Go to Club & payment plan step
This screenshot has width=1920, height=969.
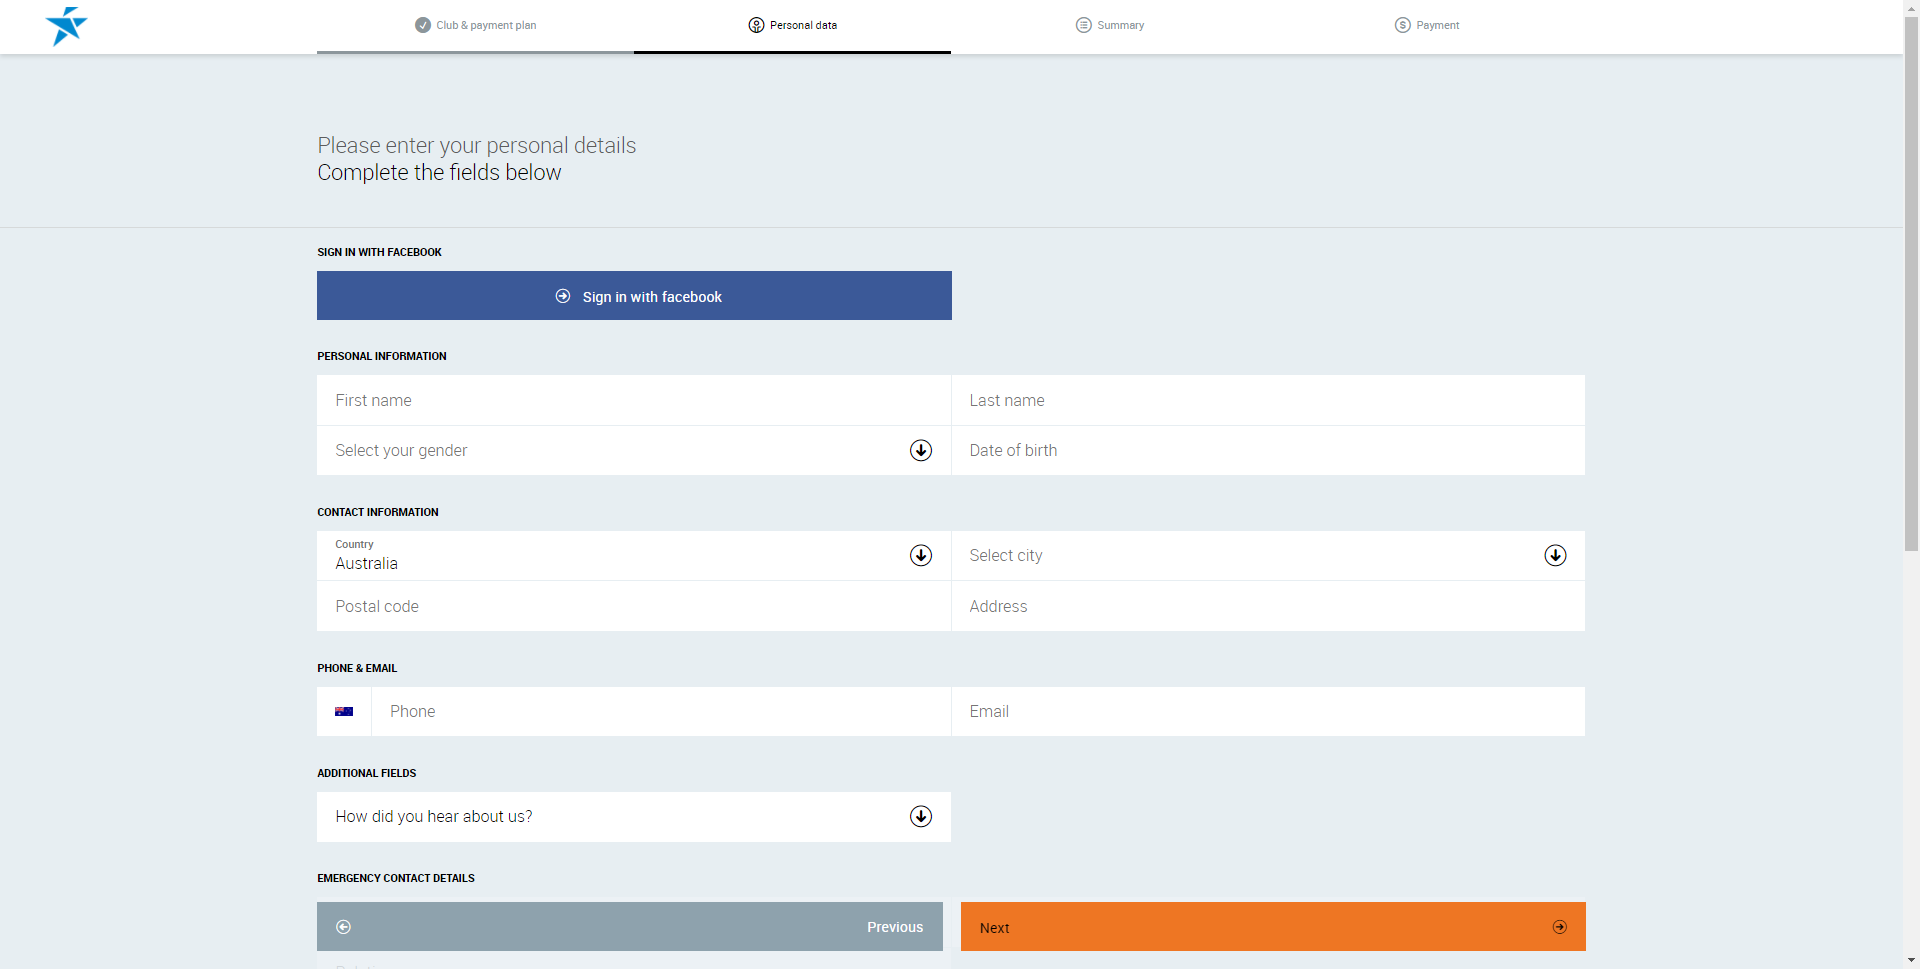click(x=486, y=26)
